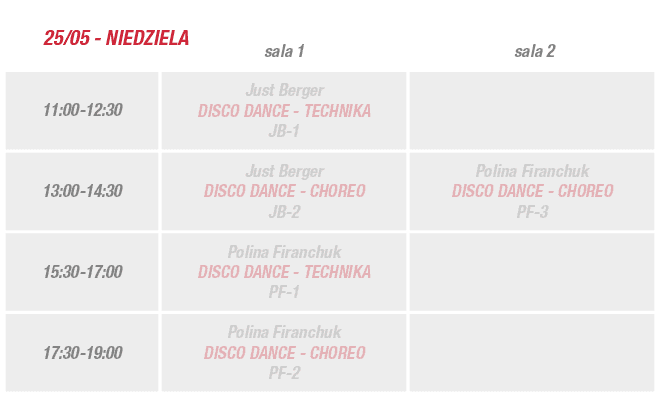Open Polina Firanchuk's Disco Dance - Technika class

(284, 272)
